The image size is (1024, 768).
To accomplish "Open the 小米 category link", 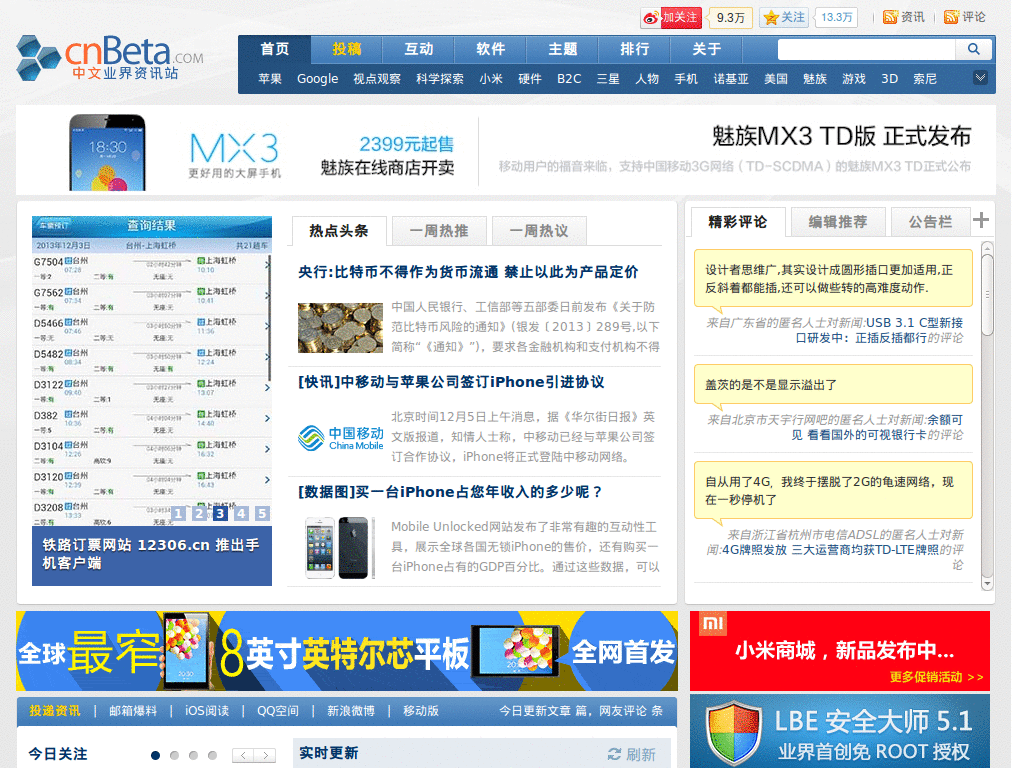I will (x=491, y=79).
